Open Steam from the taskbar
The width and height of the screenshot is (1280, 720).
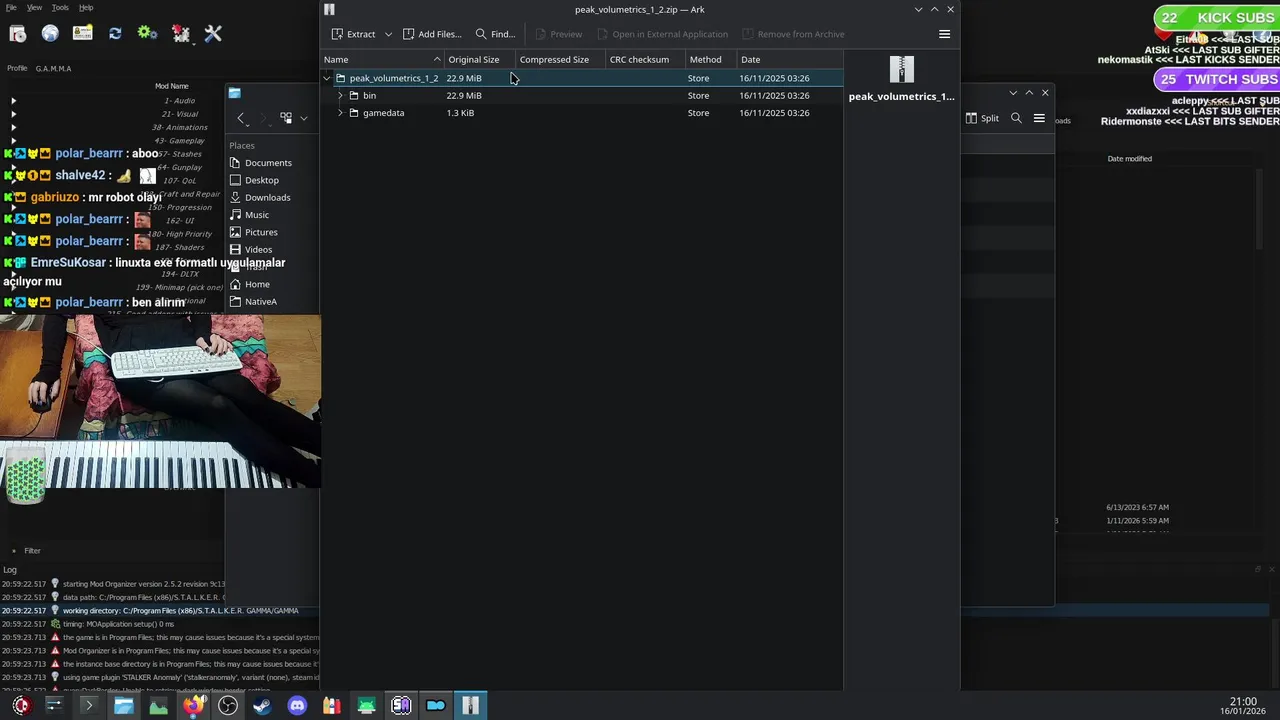coord(262,705)
